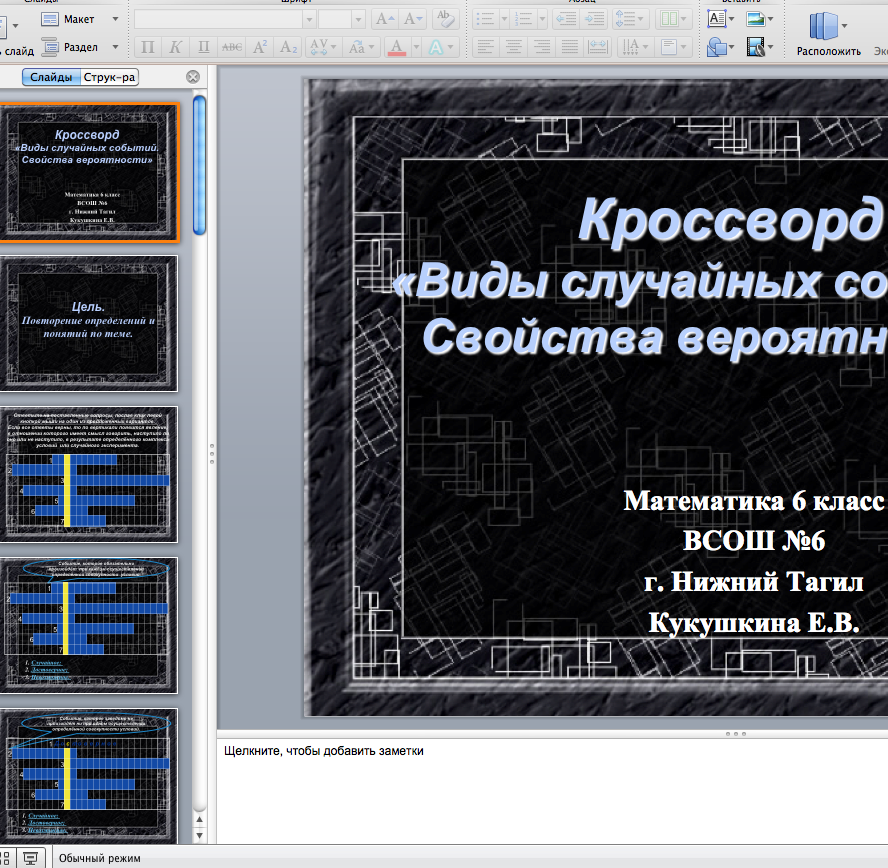The image size is (888, 868).
Task: Toggle italic (К) formatting
Action: tap(176, 47)
